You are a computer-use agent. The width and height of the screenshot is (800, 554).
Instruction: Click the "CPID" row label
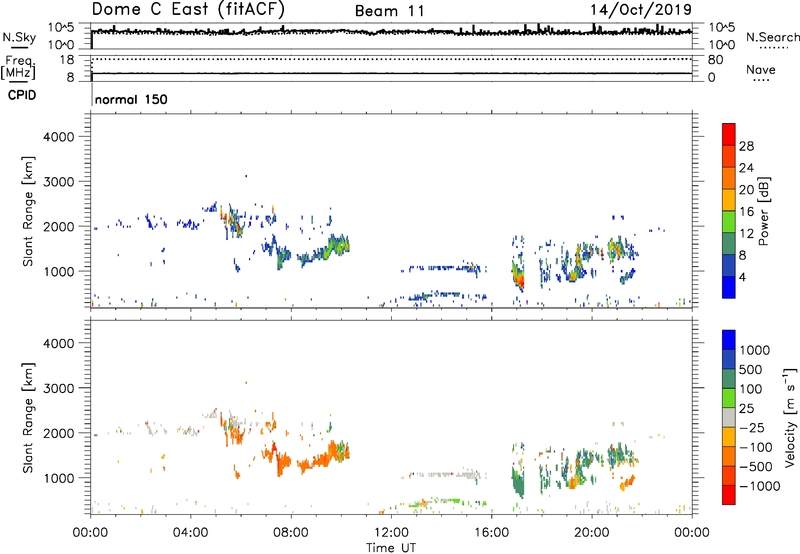click(x=22, y=95)
